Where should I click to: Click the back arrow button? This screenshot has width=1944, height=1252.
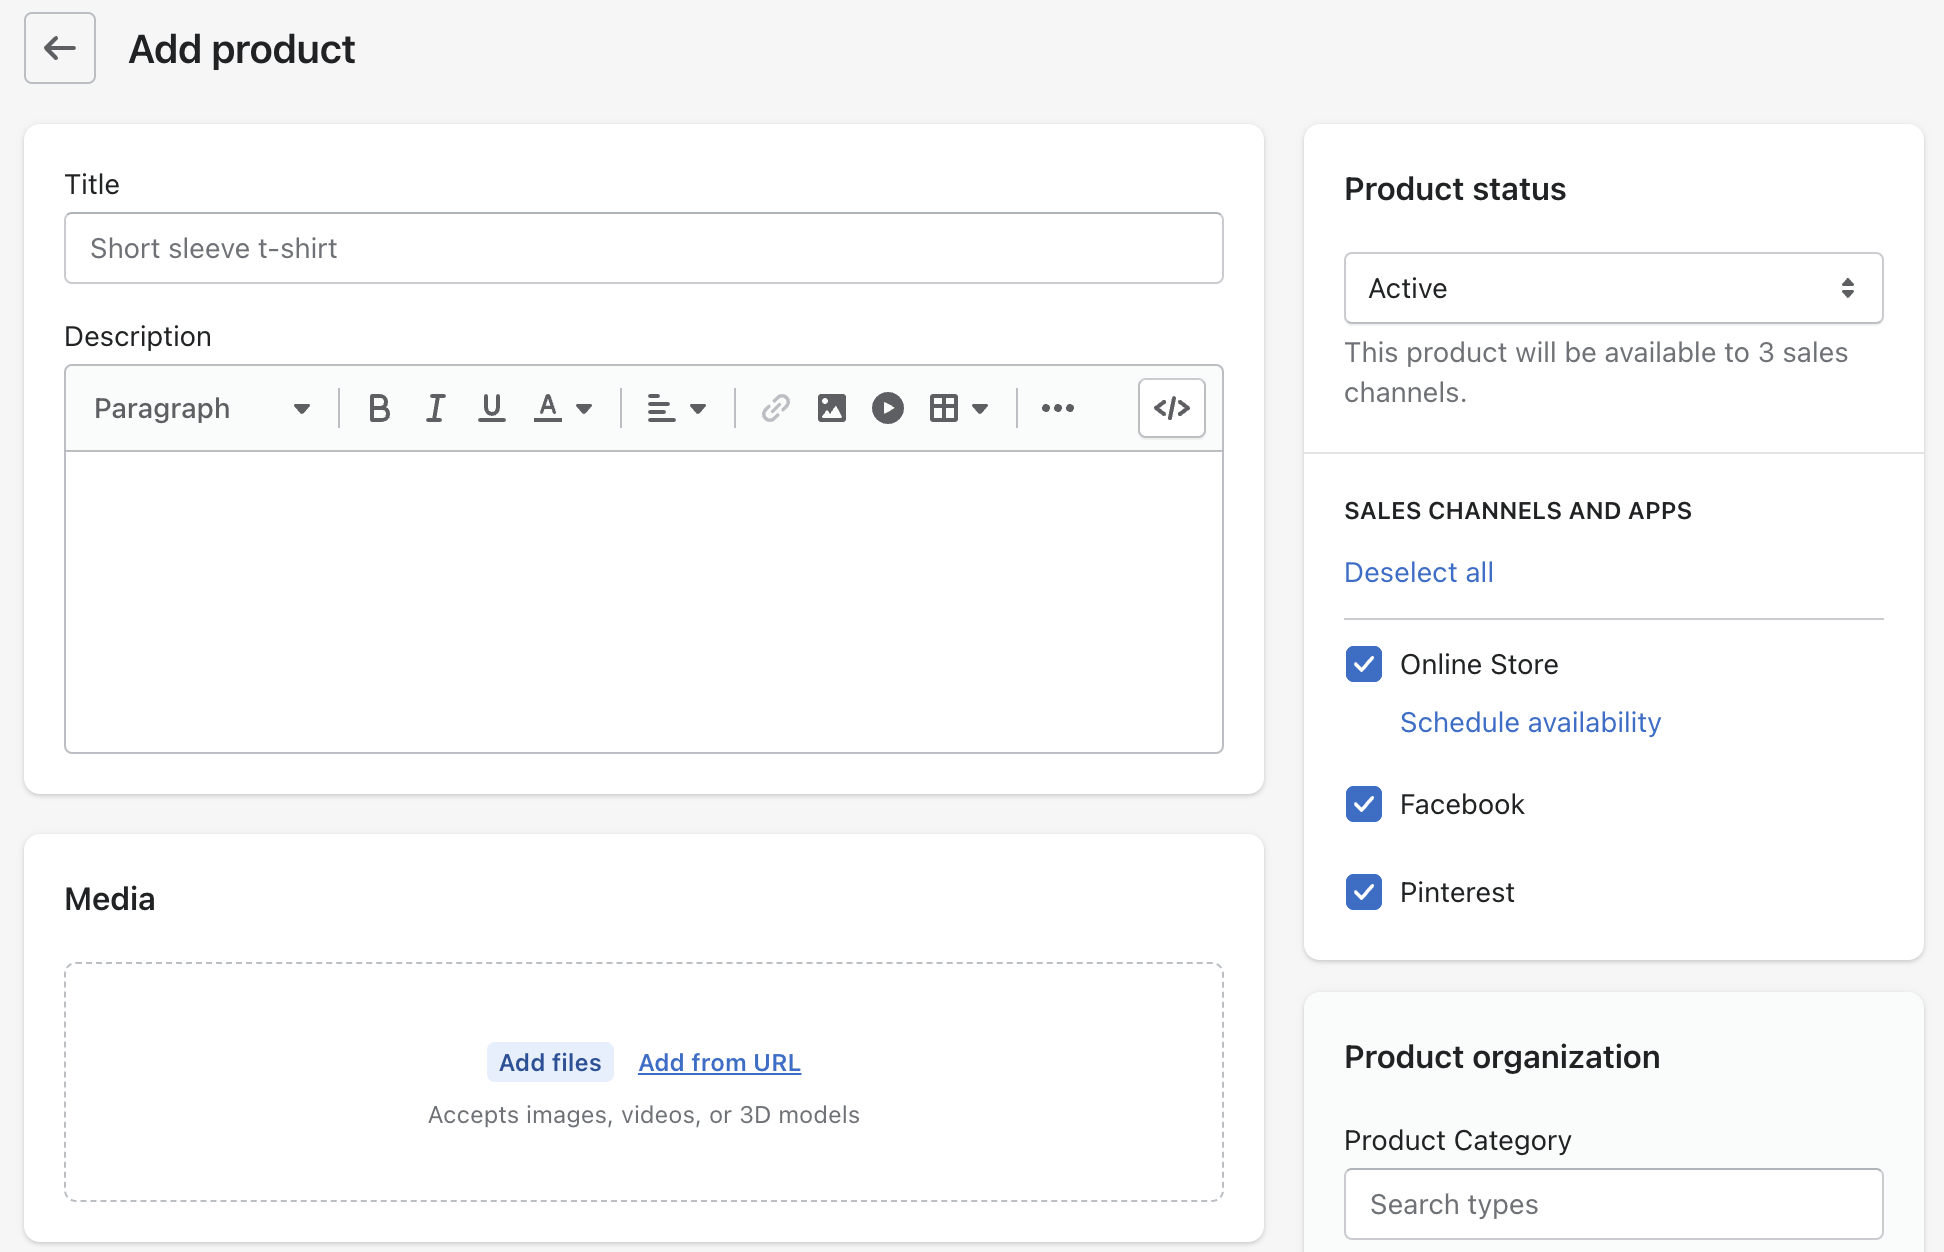point(60,48)
